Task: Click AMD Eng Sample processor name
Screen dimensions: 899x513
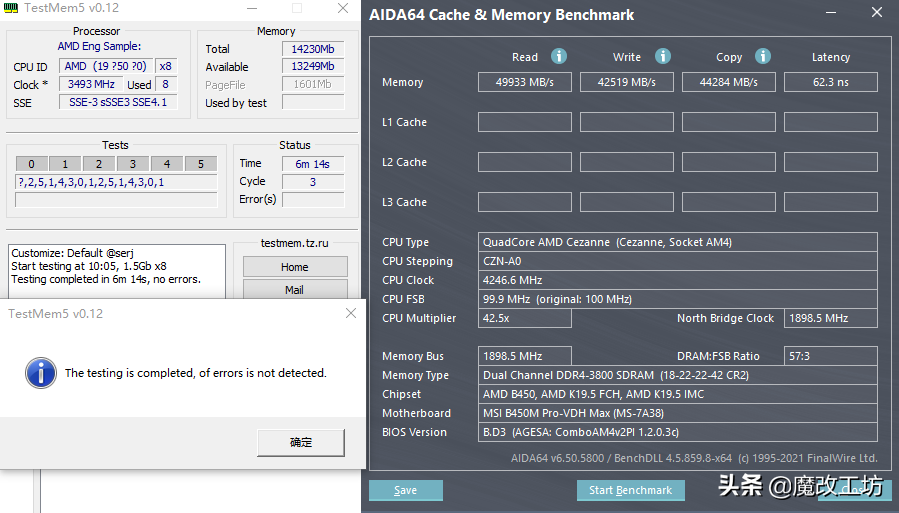Action: [99, 46]
